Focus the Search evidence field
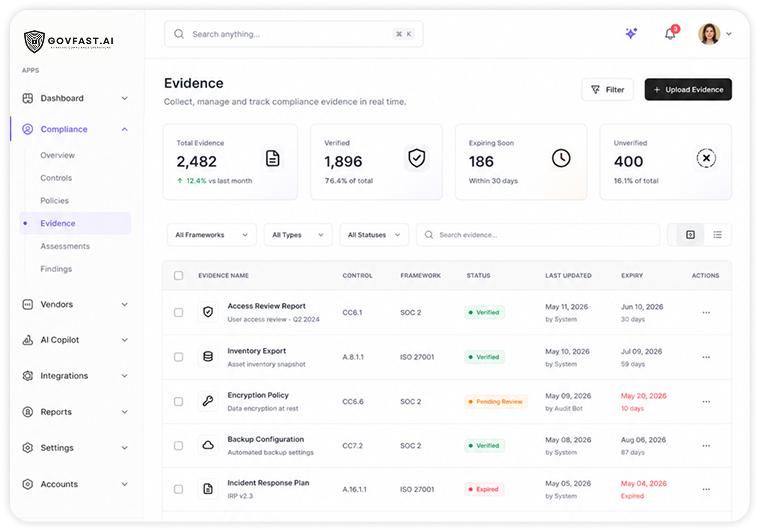 click(x=538, y=235)
